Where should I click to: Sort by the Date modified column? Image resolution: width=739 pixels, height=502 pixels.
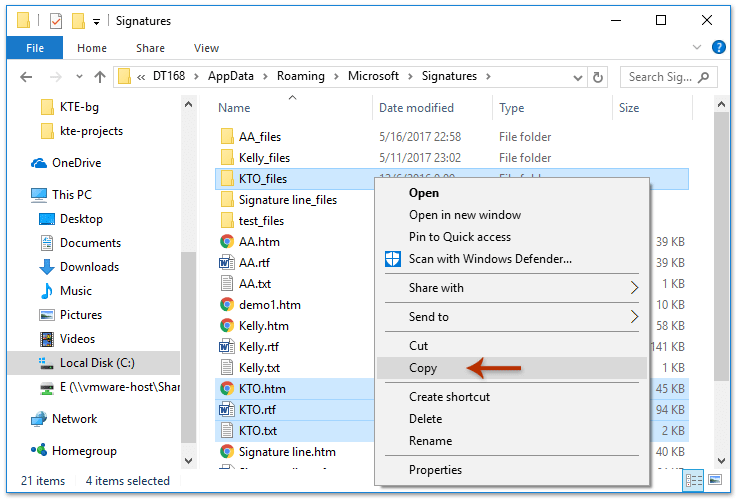click(416, 108)
